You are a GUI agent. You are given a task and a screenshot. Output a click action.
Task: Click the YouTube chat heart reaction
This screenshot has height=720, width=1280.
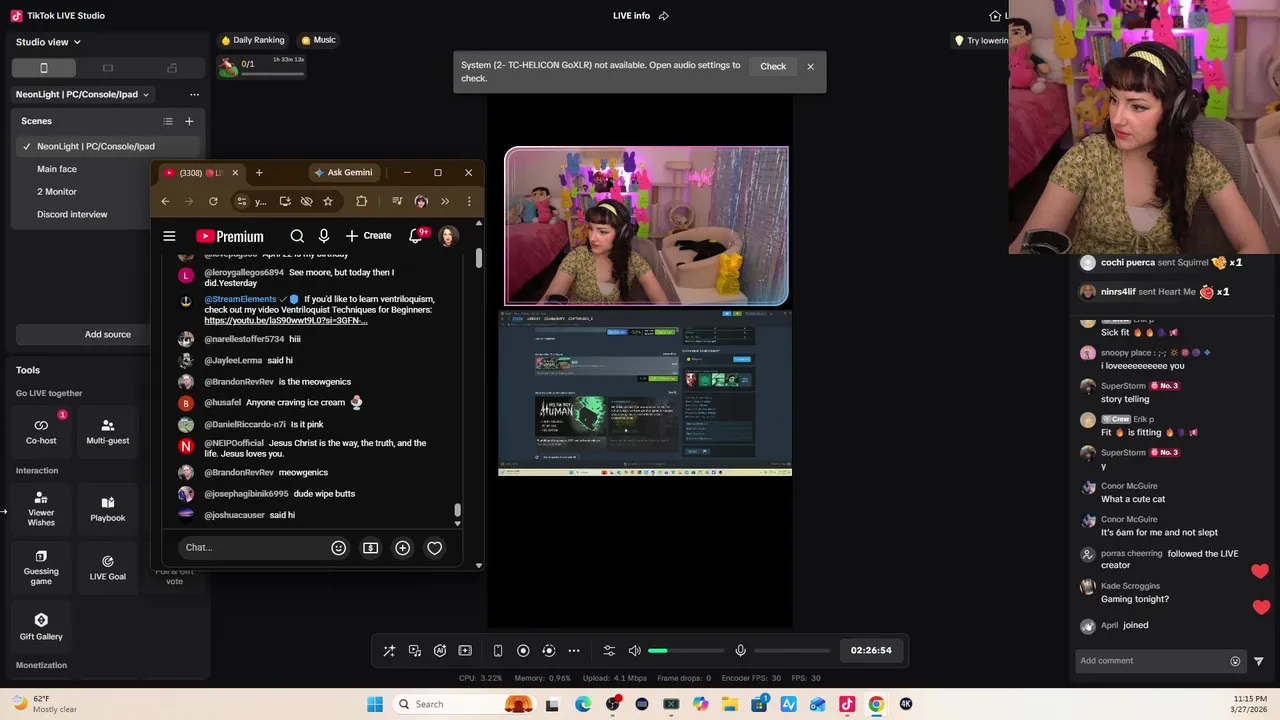click(x=434, y=548)
